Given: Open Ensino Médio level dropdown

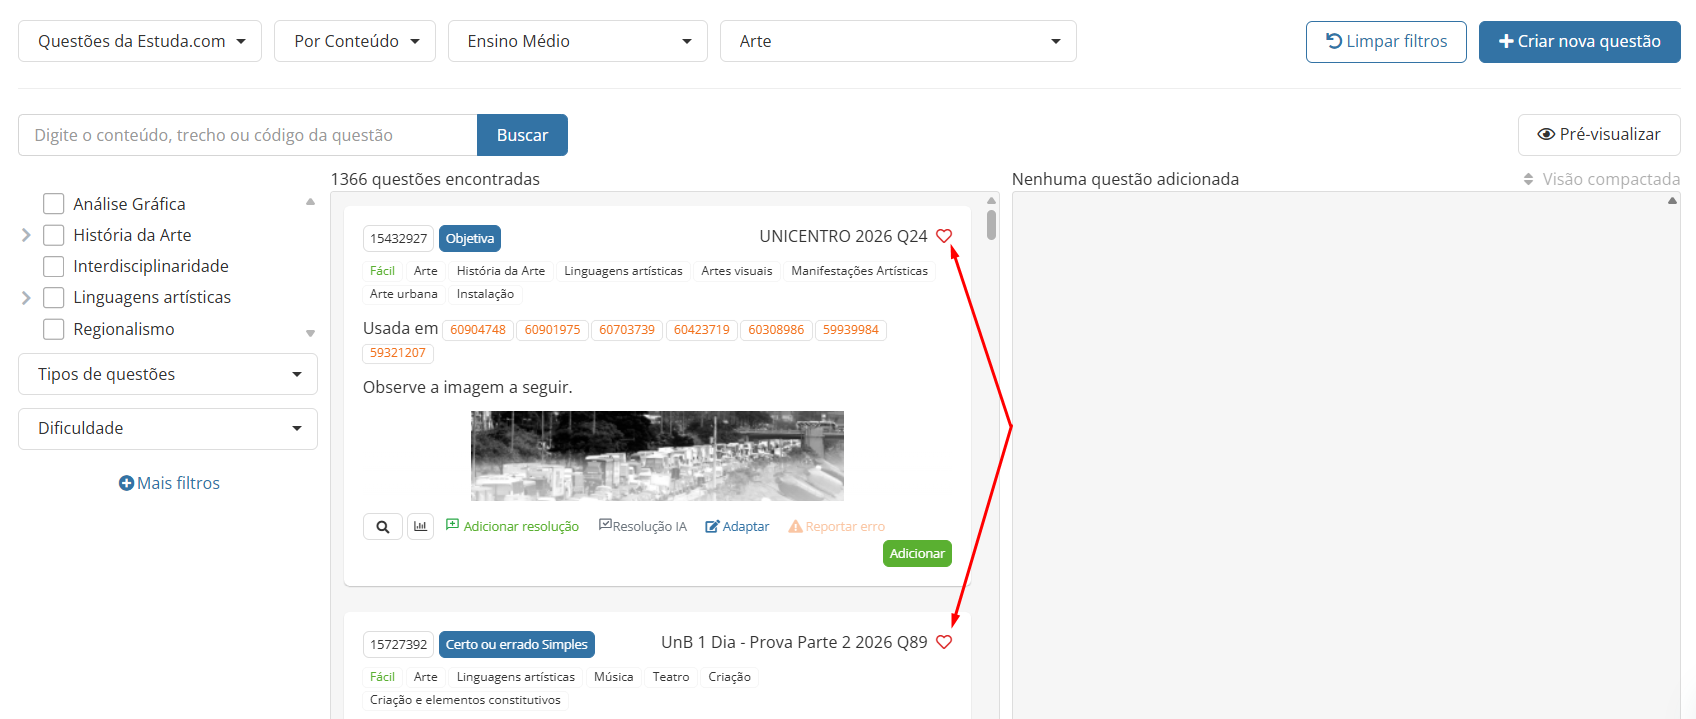Looking at the screenshot, I should (578, 41).
